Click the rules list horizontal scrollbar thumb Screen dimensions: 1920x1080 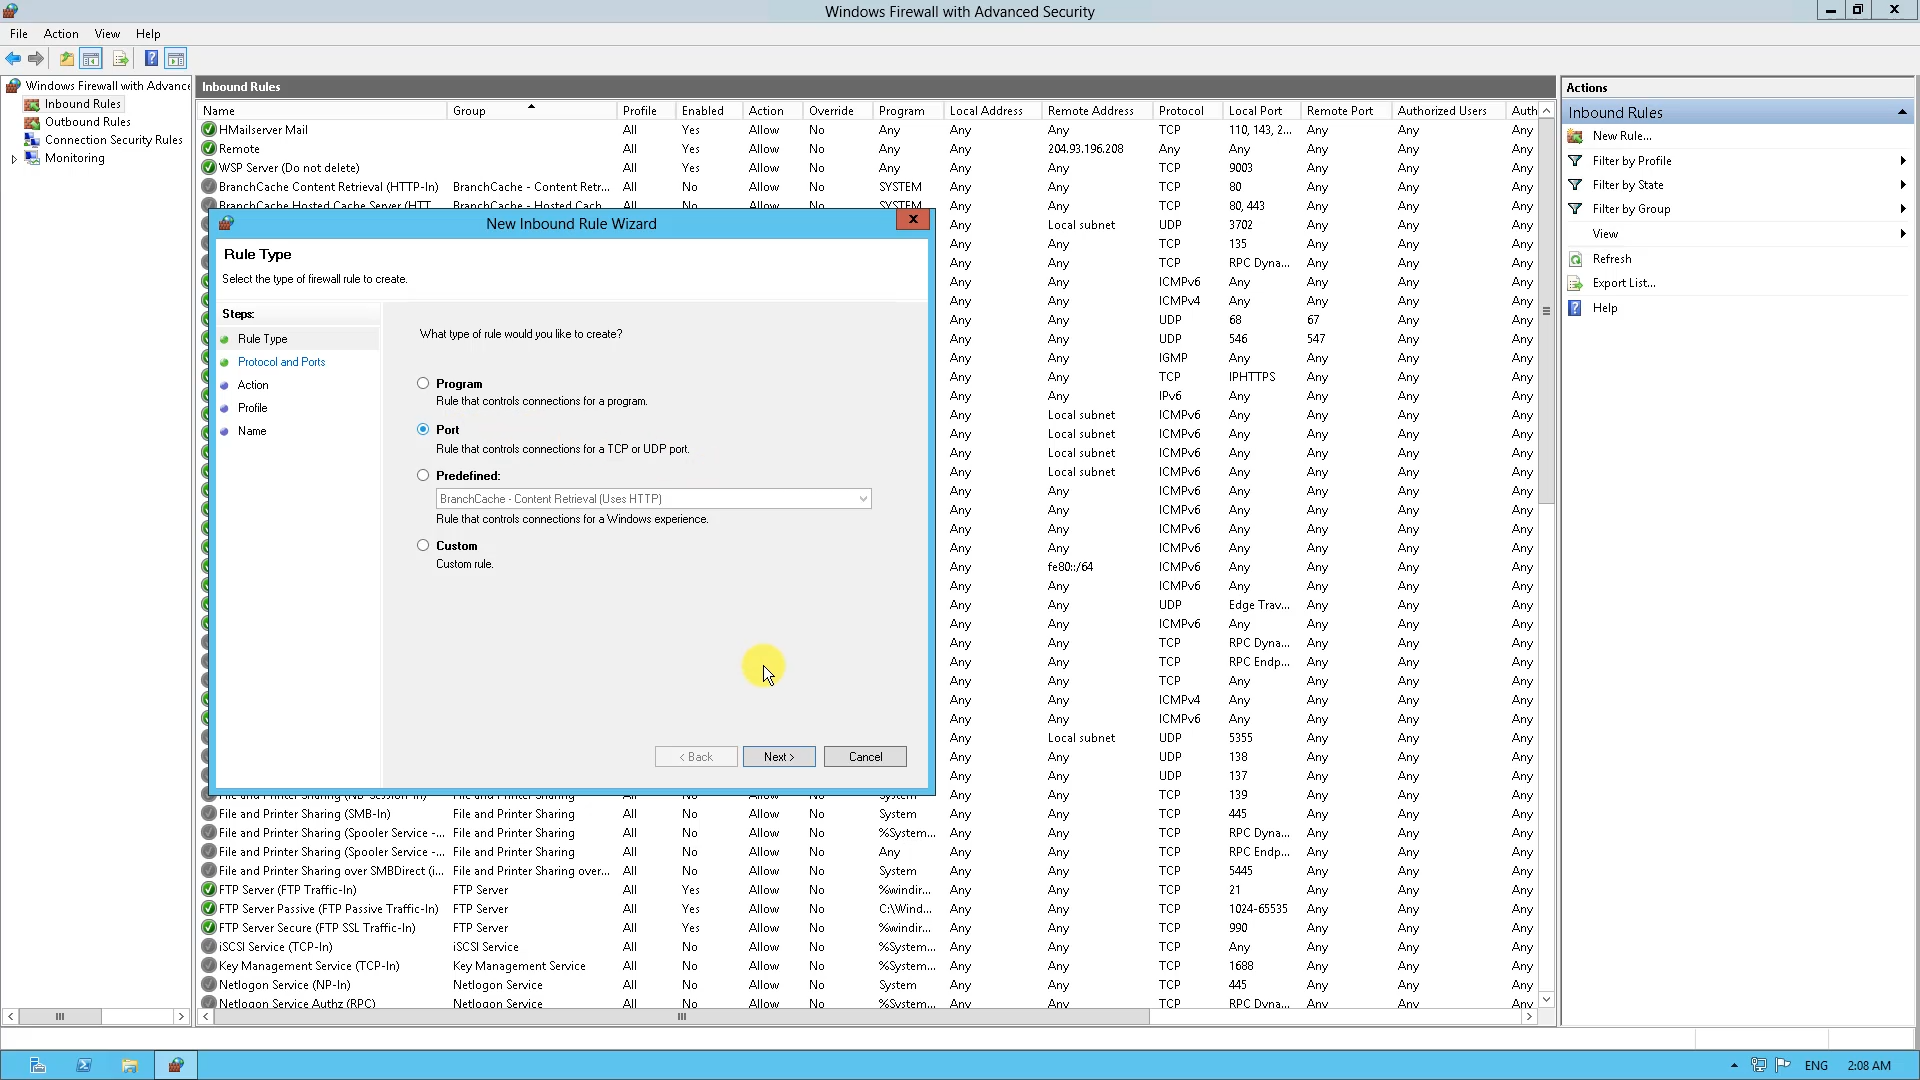tap(682, 1017)
